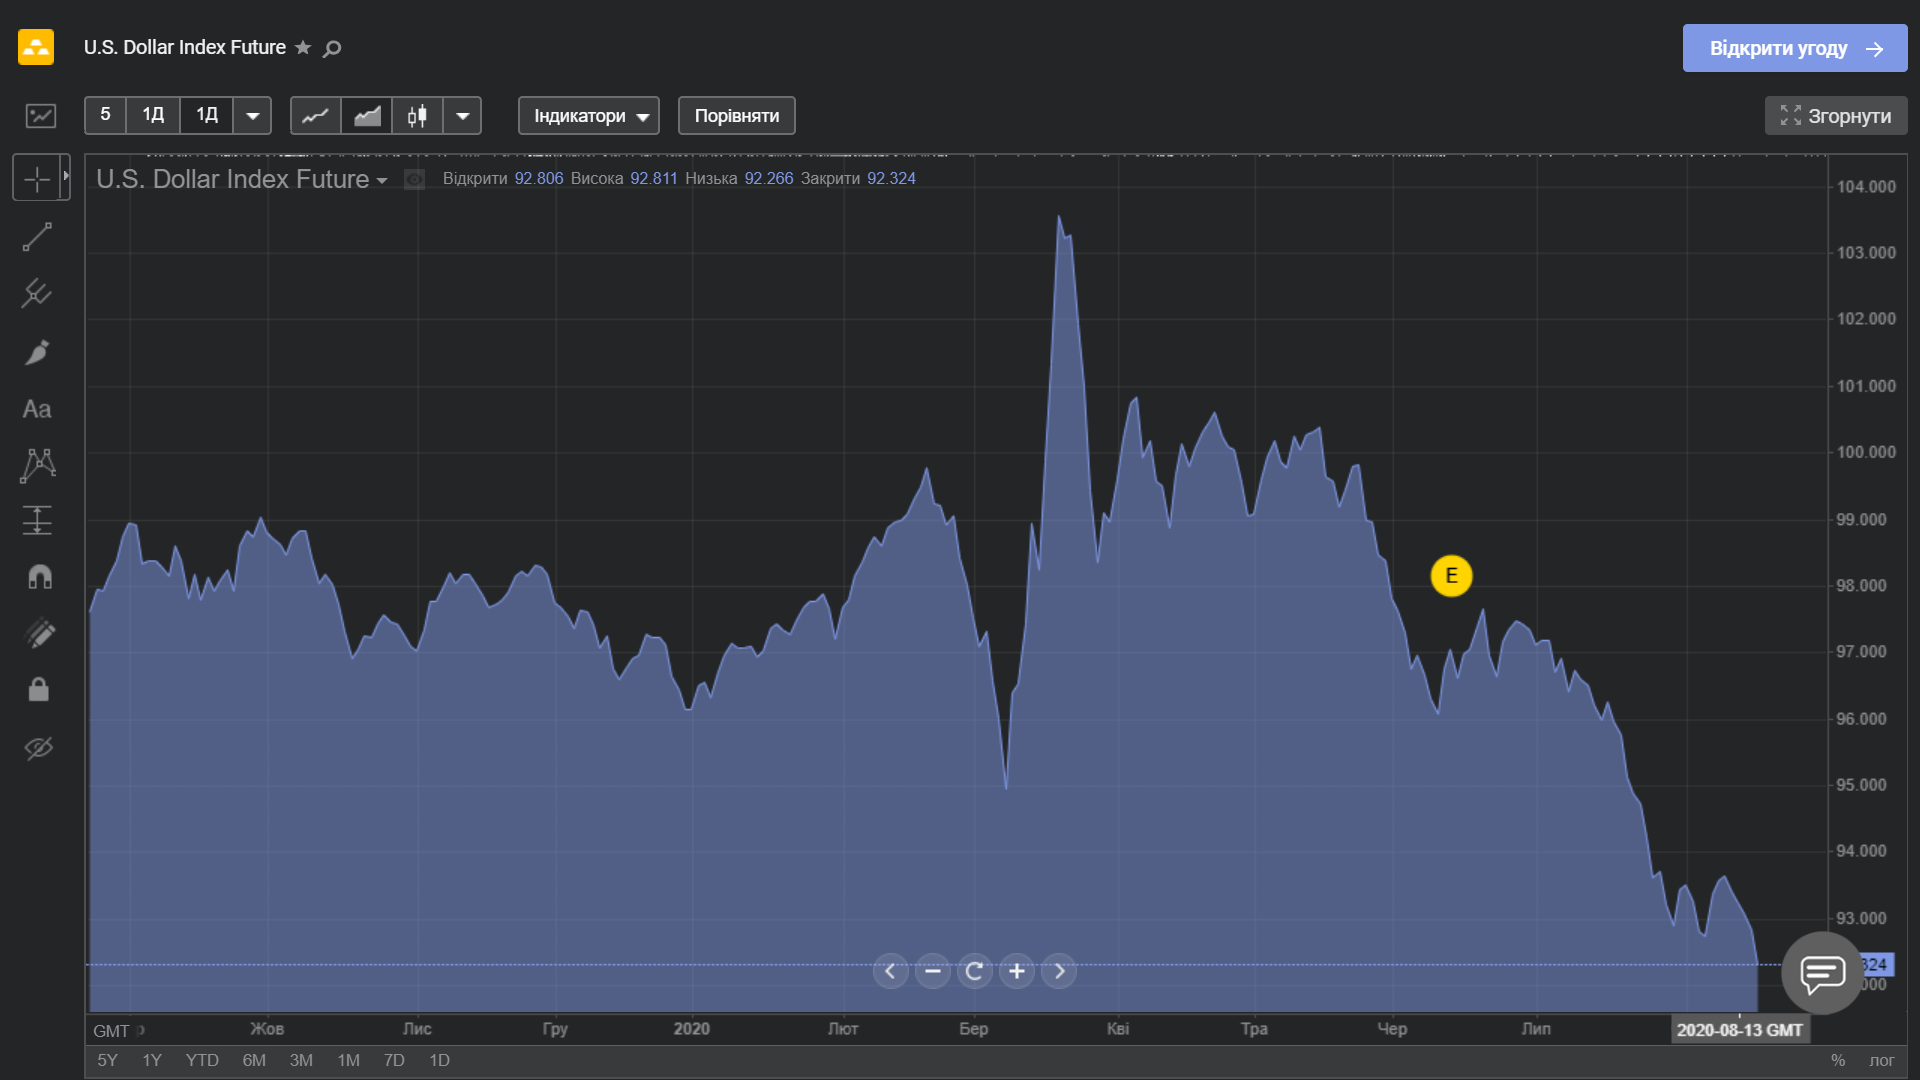Viewport: 1920px width, 1080px height.
Task: Click the Відкрити угоду button
Action: point(1794,48)
